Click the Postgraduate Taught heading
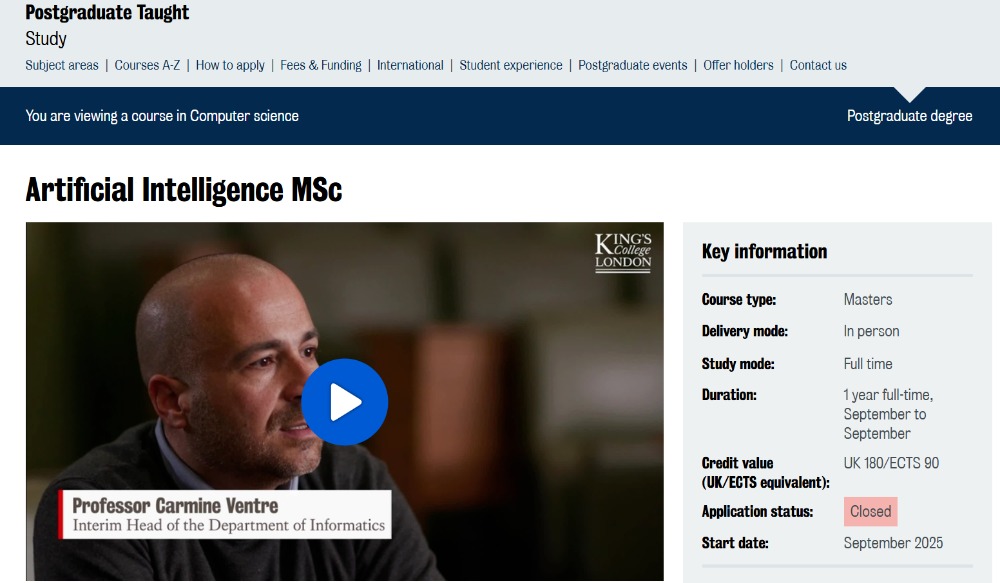This screenshot has height=583, width=1000. 107,12
